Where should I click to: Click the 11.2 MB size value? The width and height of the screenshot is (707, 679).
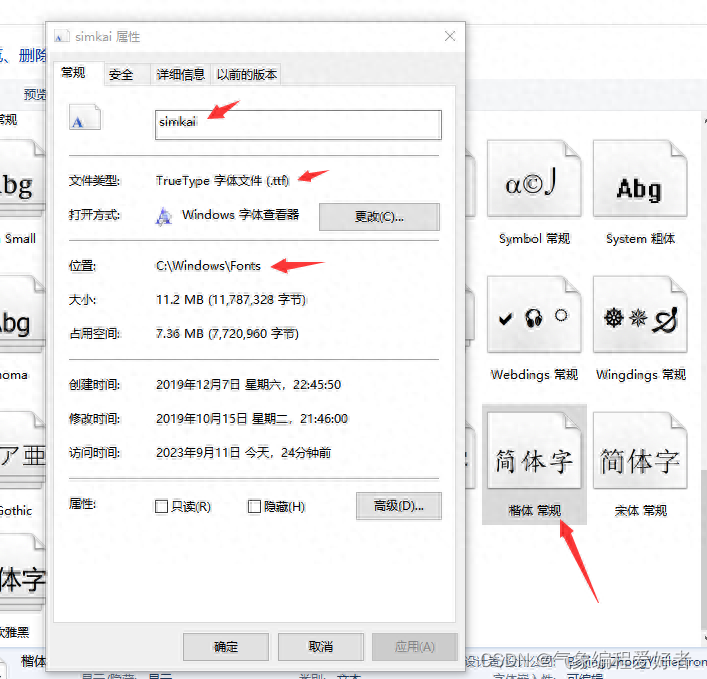click(231, 300)
